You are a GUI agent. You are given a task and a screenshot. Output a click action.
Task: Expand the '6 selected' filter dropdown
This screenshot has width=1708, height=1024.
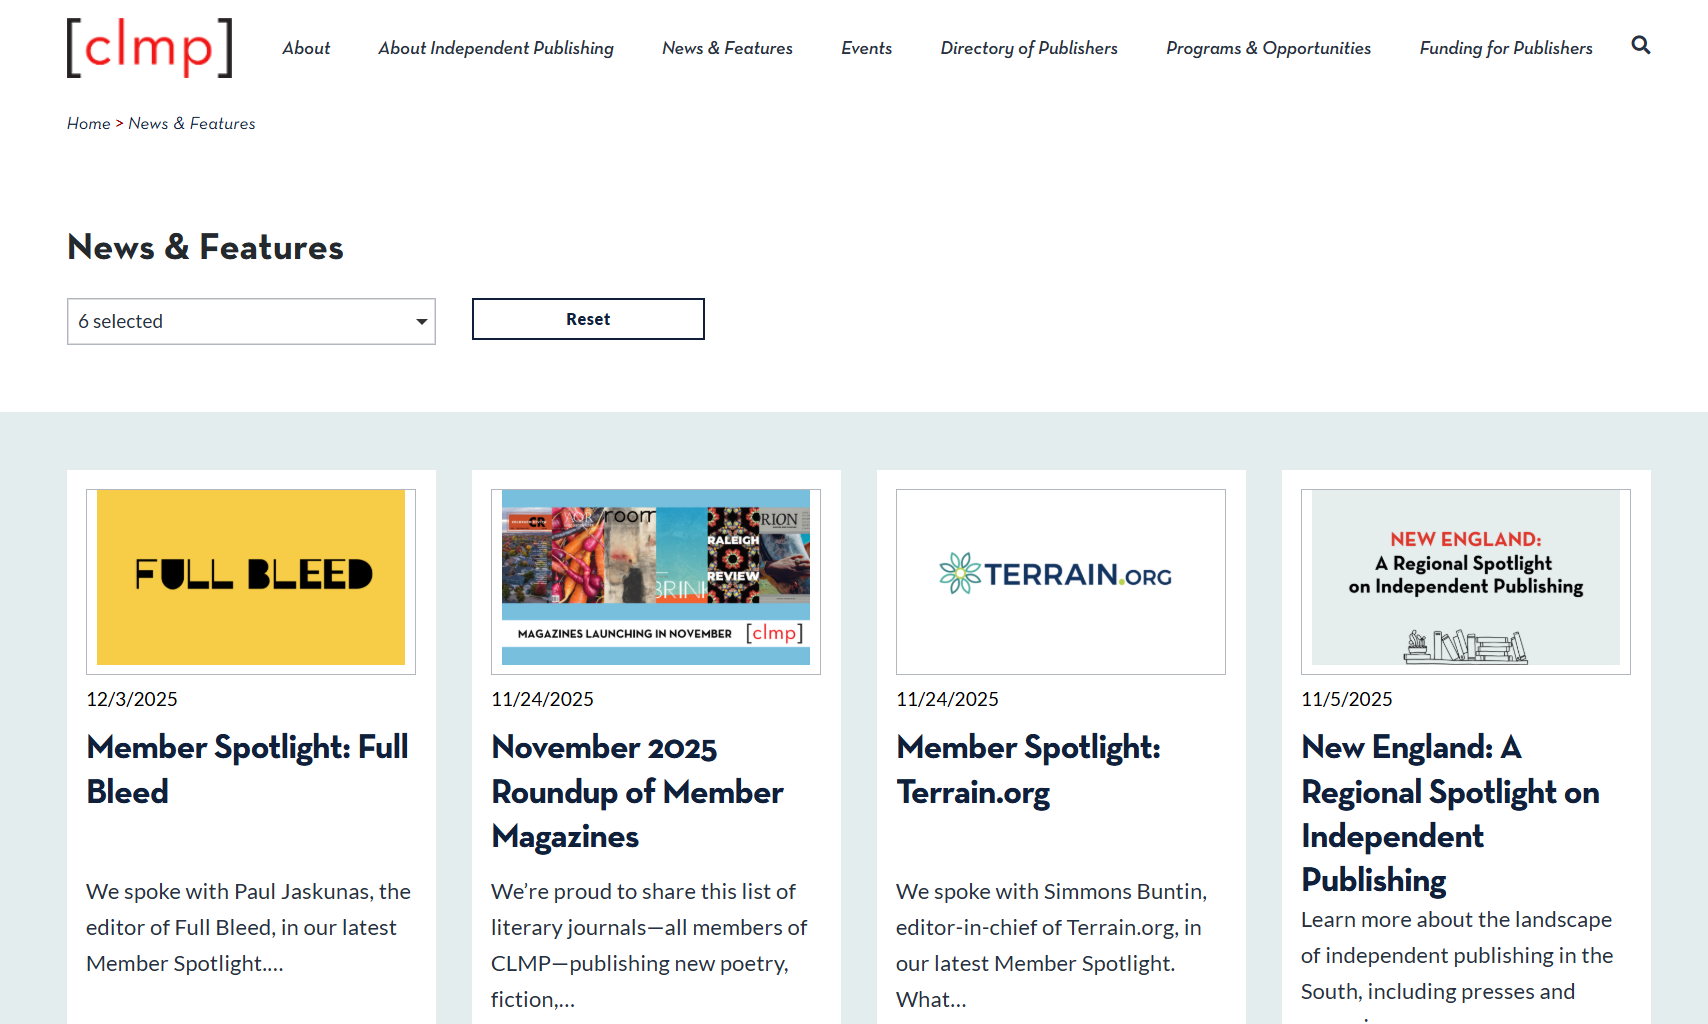pyautogui.click(x=251, y=321)
